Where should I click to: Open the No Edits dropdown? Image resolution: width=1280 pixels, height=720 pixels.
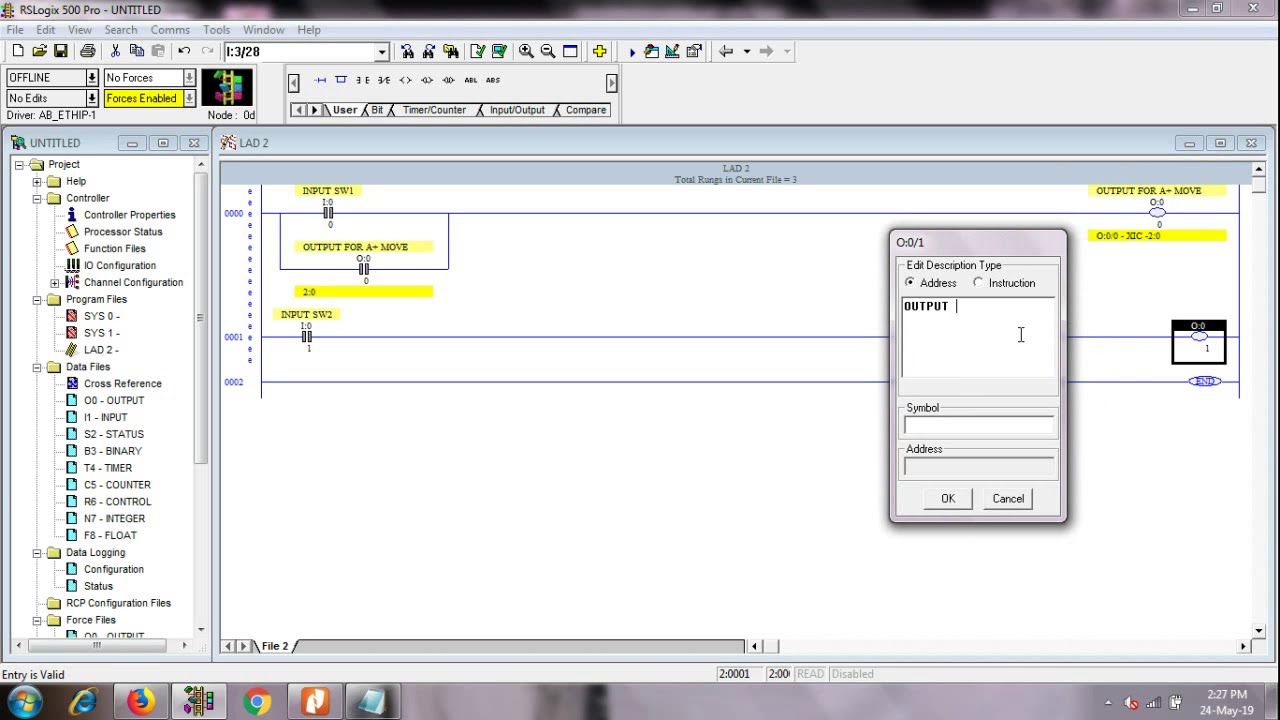point(92,98)
